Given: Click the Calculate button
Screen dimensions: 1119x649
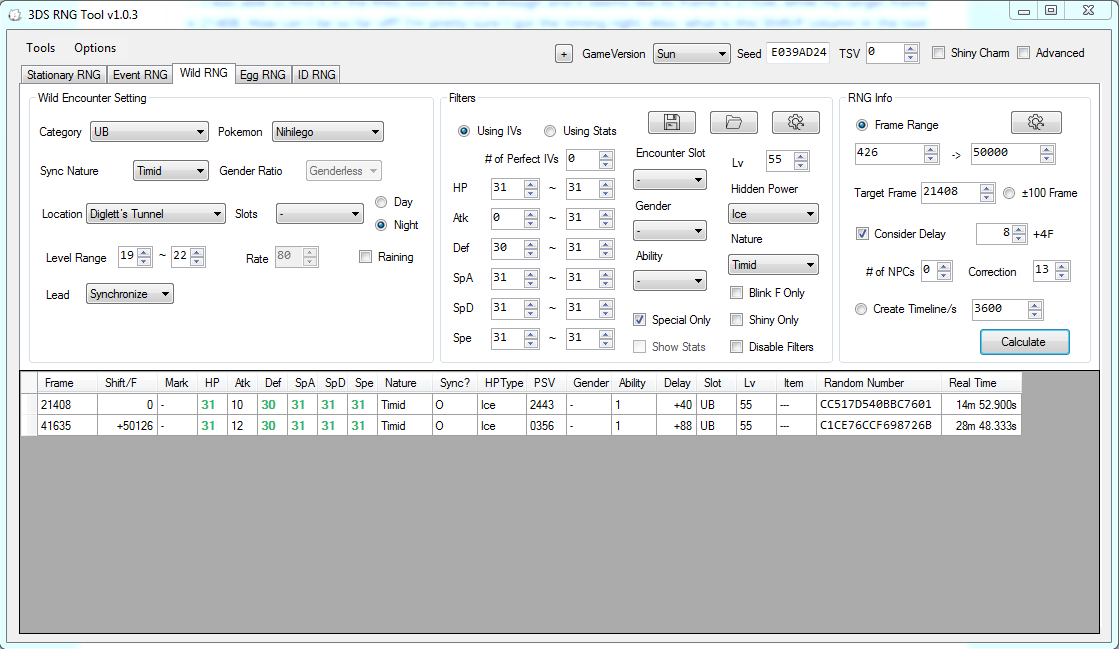Looking at the screenshot, I should point(1024,342).
